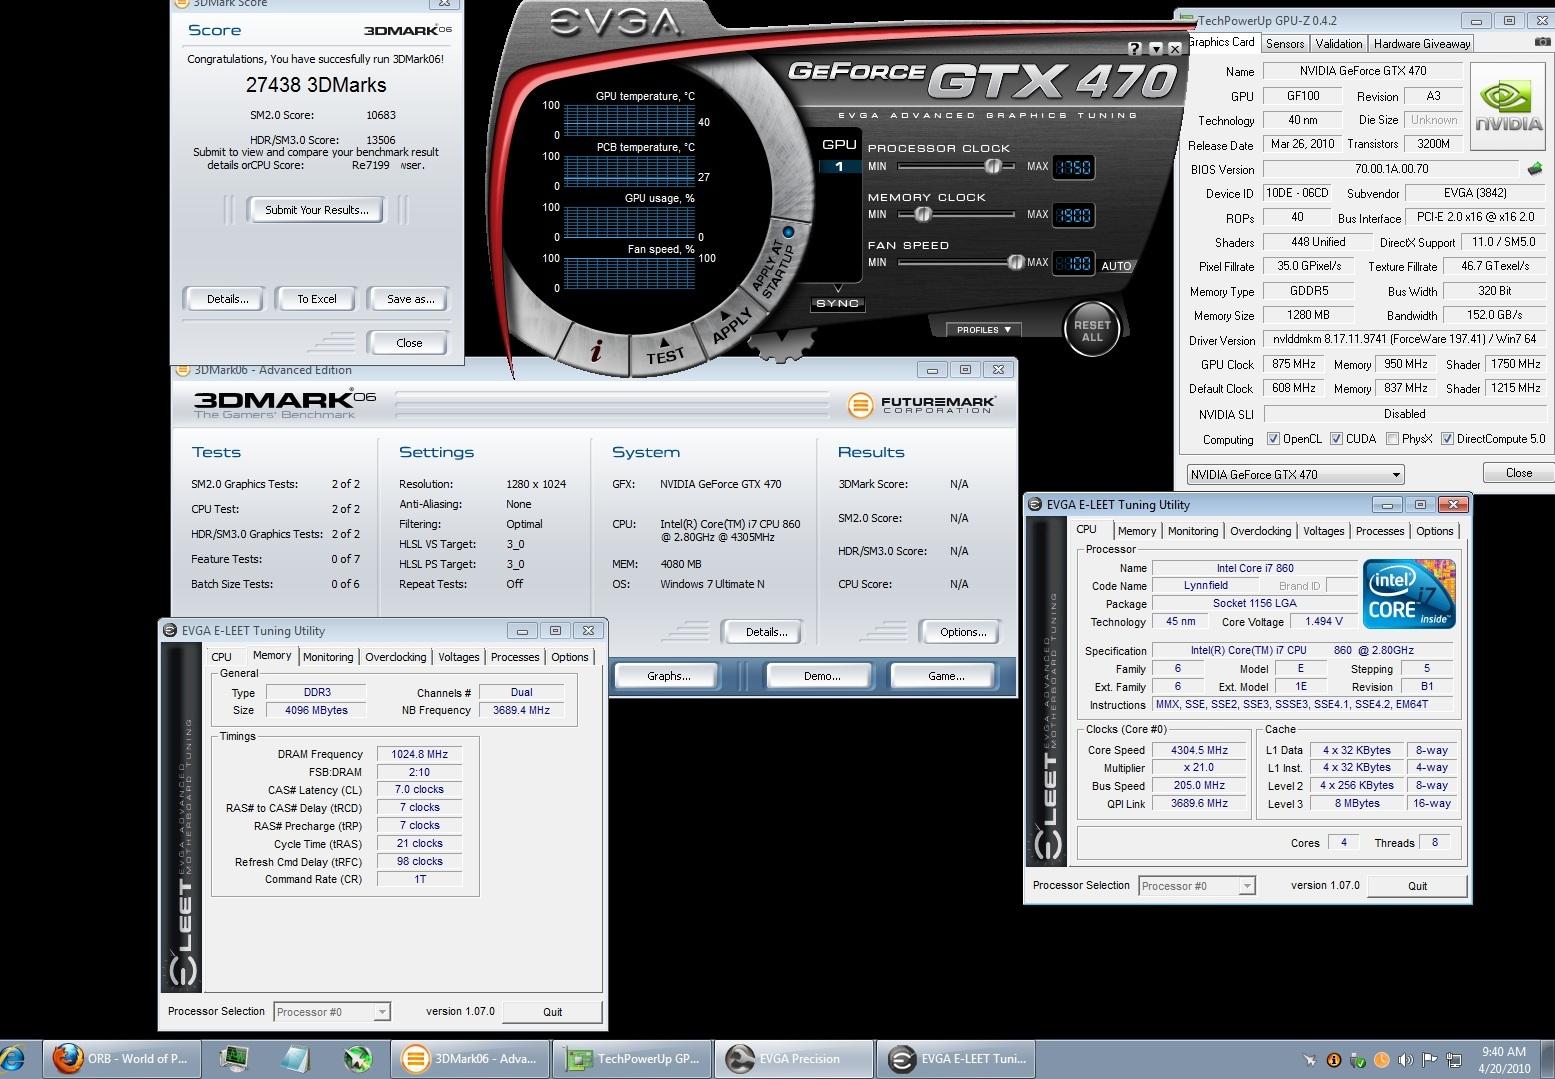
Task: Click the Processor Clock slider handle
Action: (x=993, y=166)
